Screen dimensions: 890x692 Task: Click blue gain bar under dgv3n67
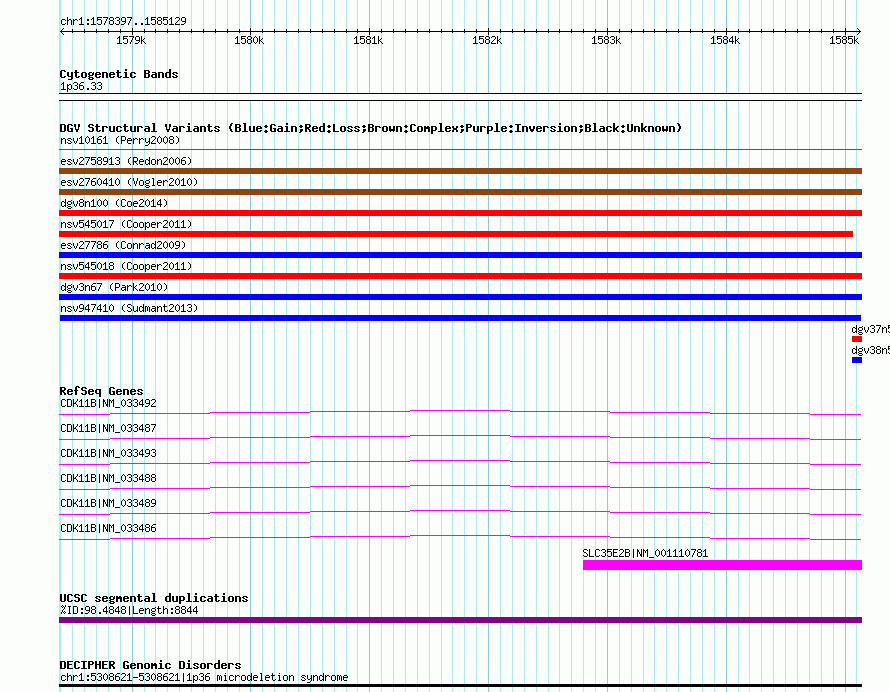460,297
